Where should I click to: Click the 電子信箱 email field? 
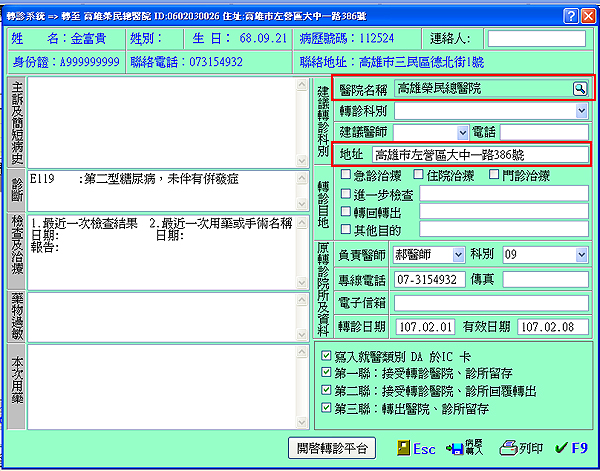(x=490, y=303)
